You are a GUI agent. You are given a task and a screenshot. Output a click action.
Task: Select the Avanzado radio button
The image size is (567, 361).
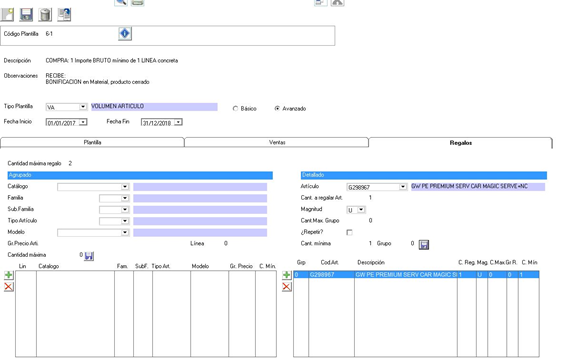(x=277, y=109)
